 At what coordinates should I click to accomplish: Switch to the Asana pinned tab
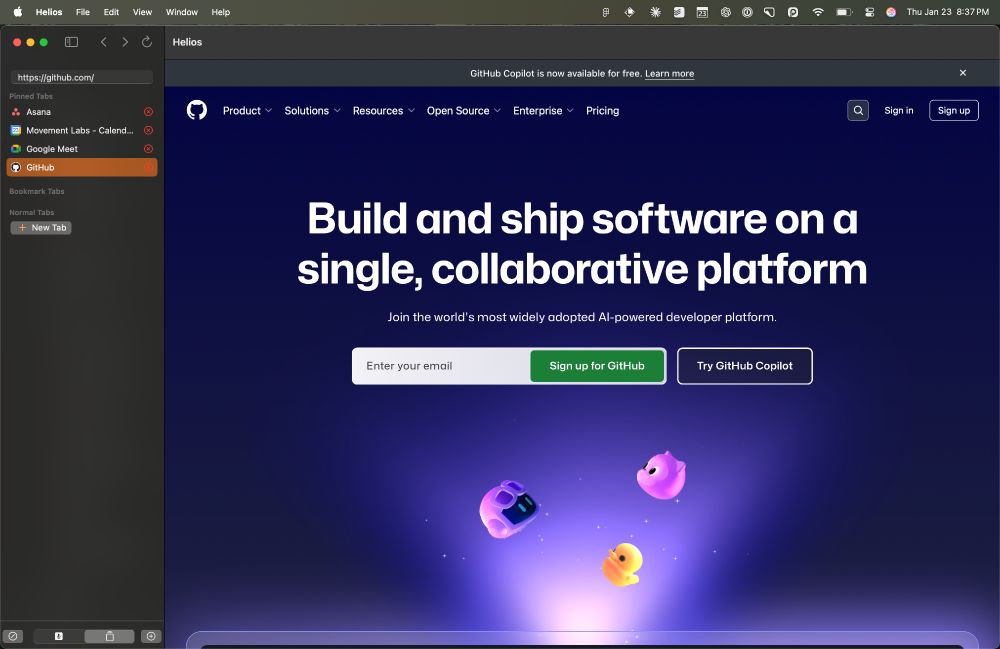pyautogui.click(x=82, y=112)
